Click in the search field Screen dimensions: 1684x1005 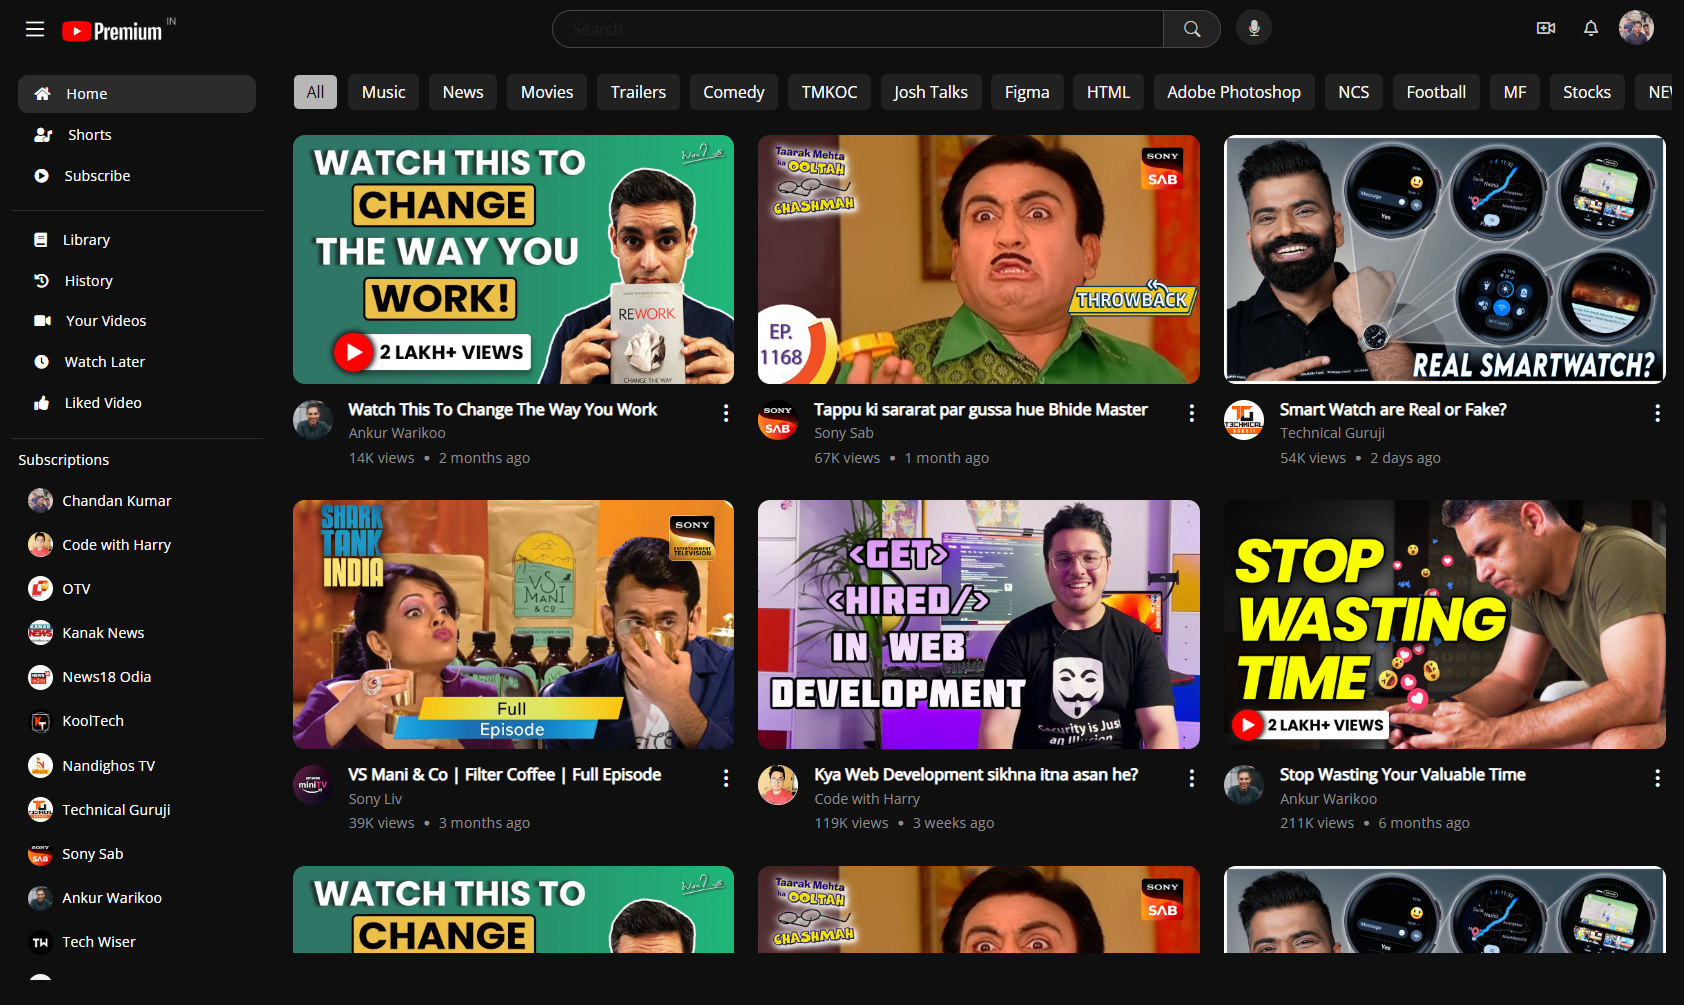pyautogui.click(x=858, y=29)
